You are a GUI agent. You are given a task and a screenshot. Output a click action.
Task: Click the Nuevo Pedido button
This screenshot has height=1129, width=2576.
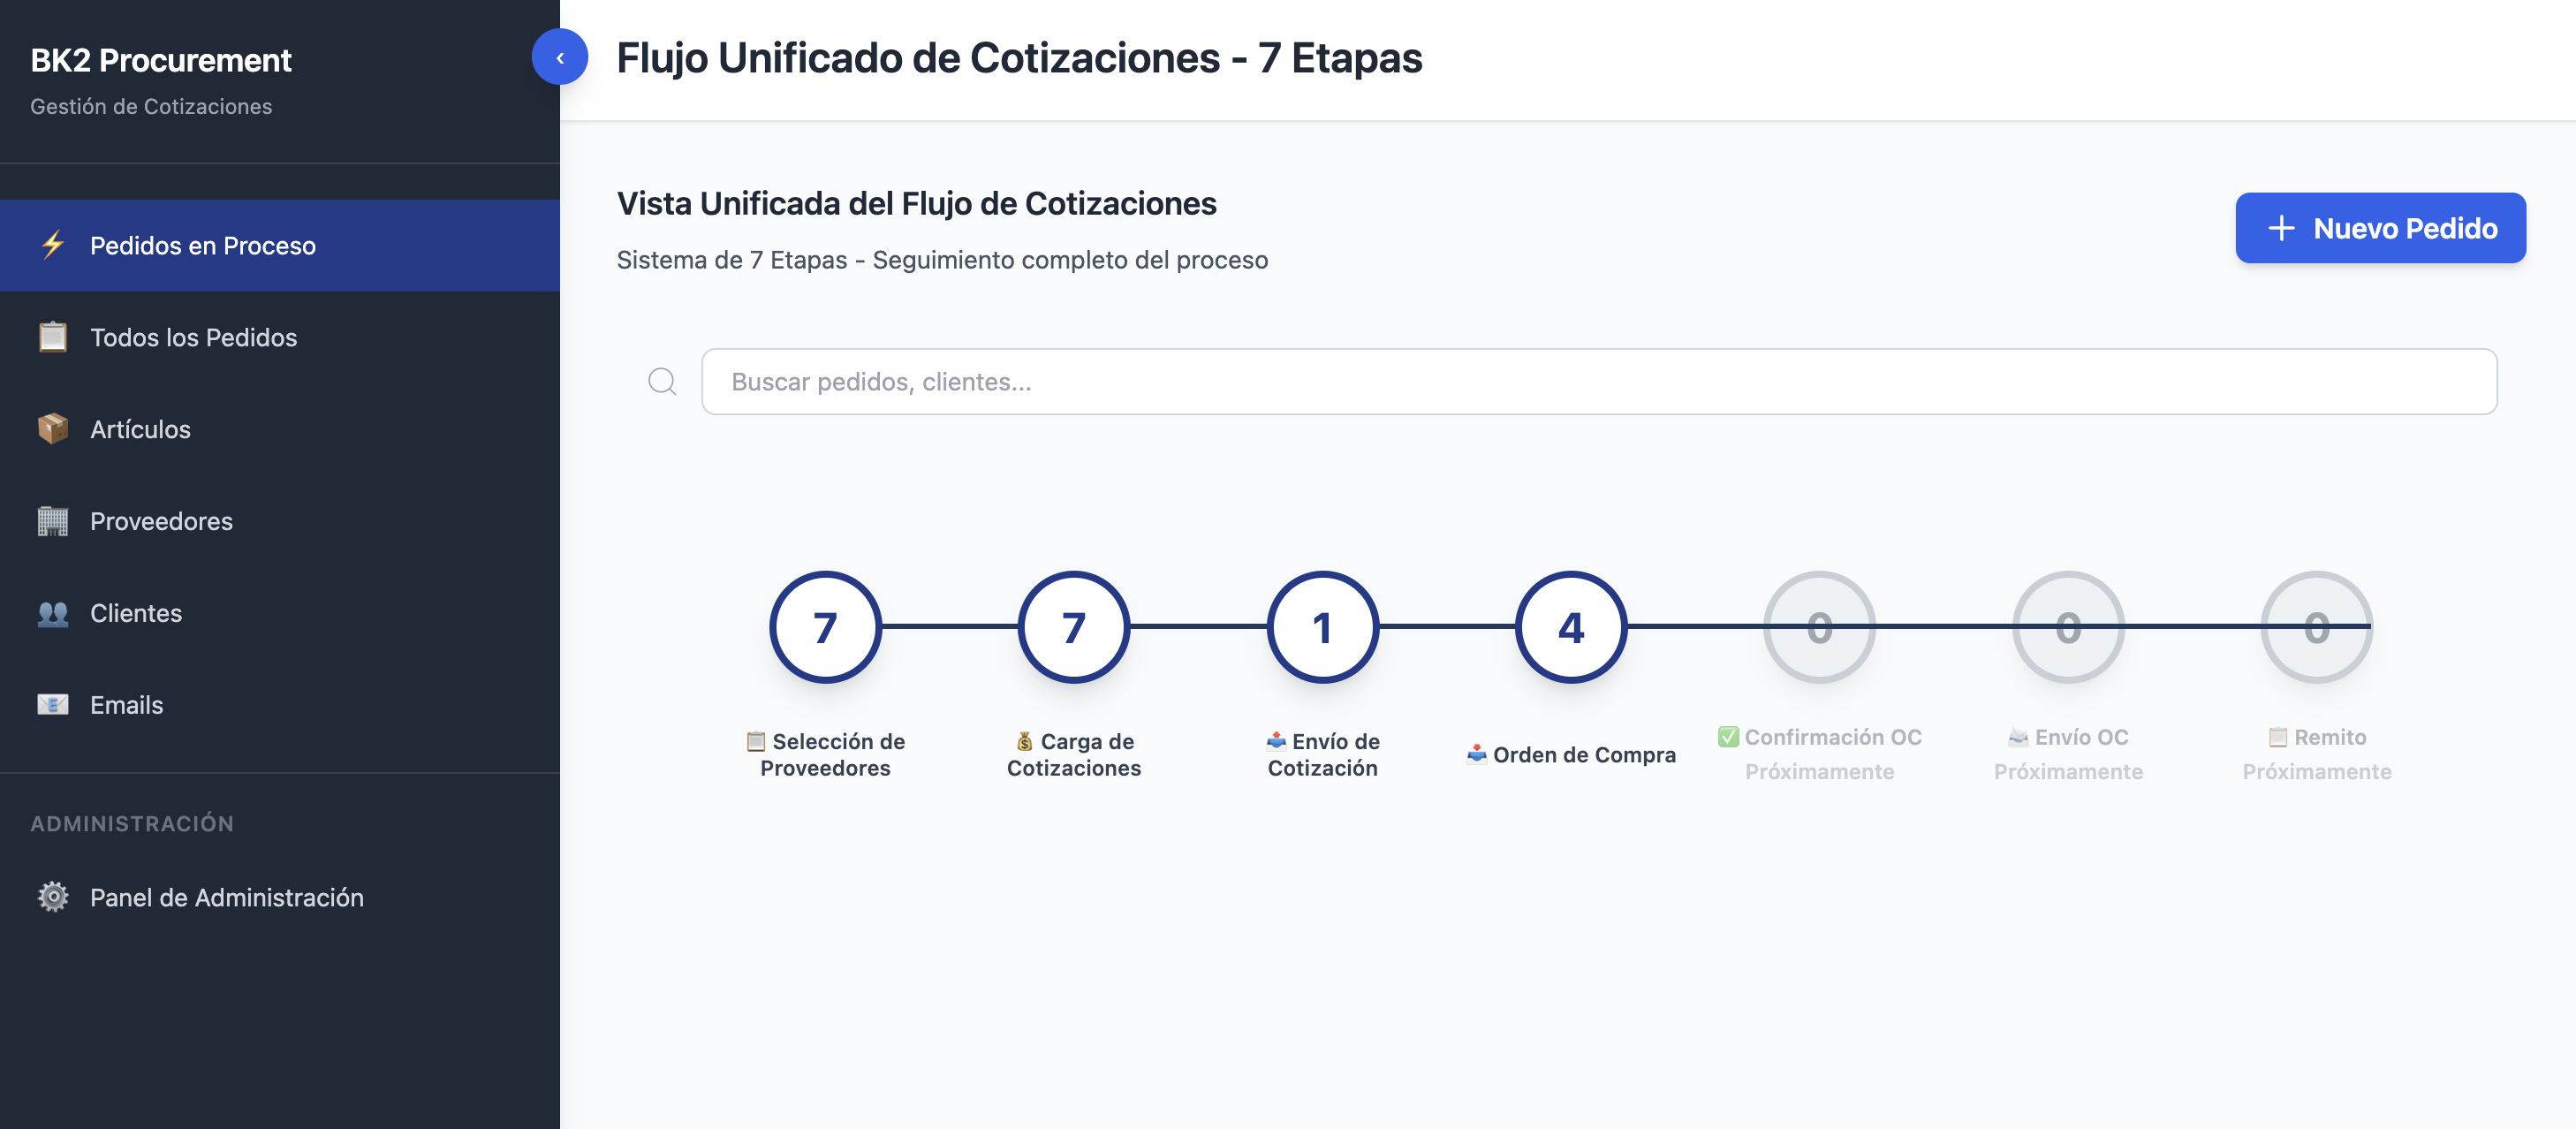point(2381,227)
